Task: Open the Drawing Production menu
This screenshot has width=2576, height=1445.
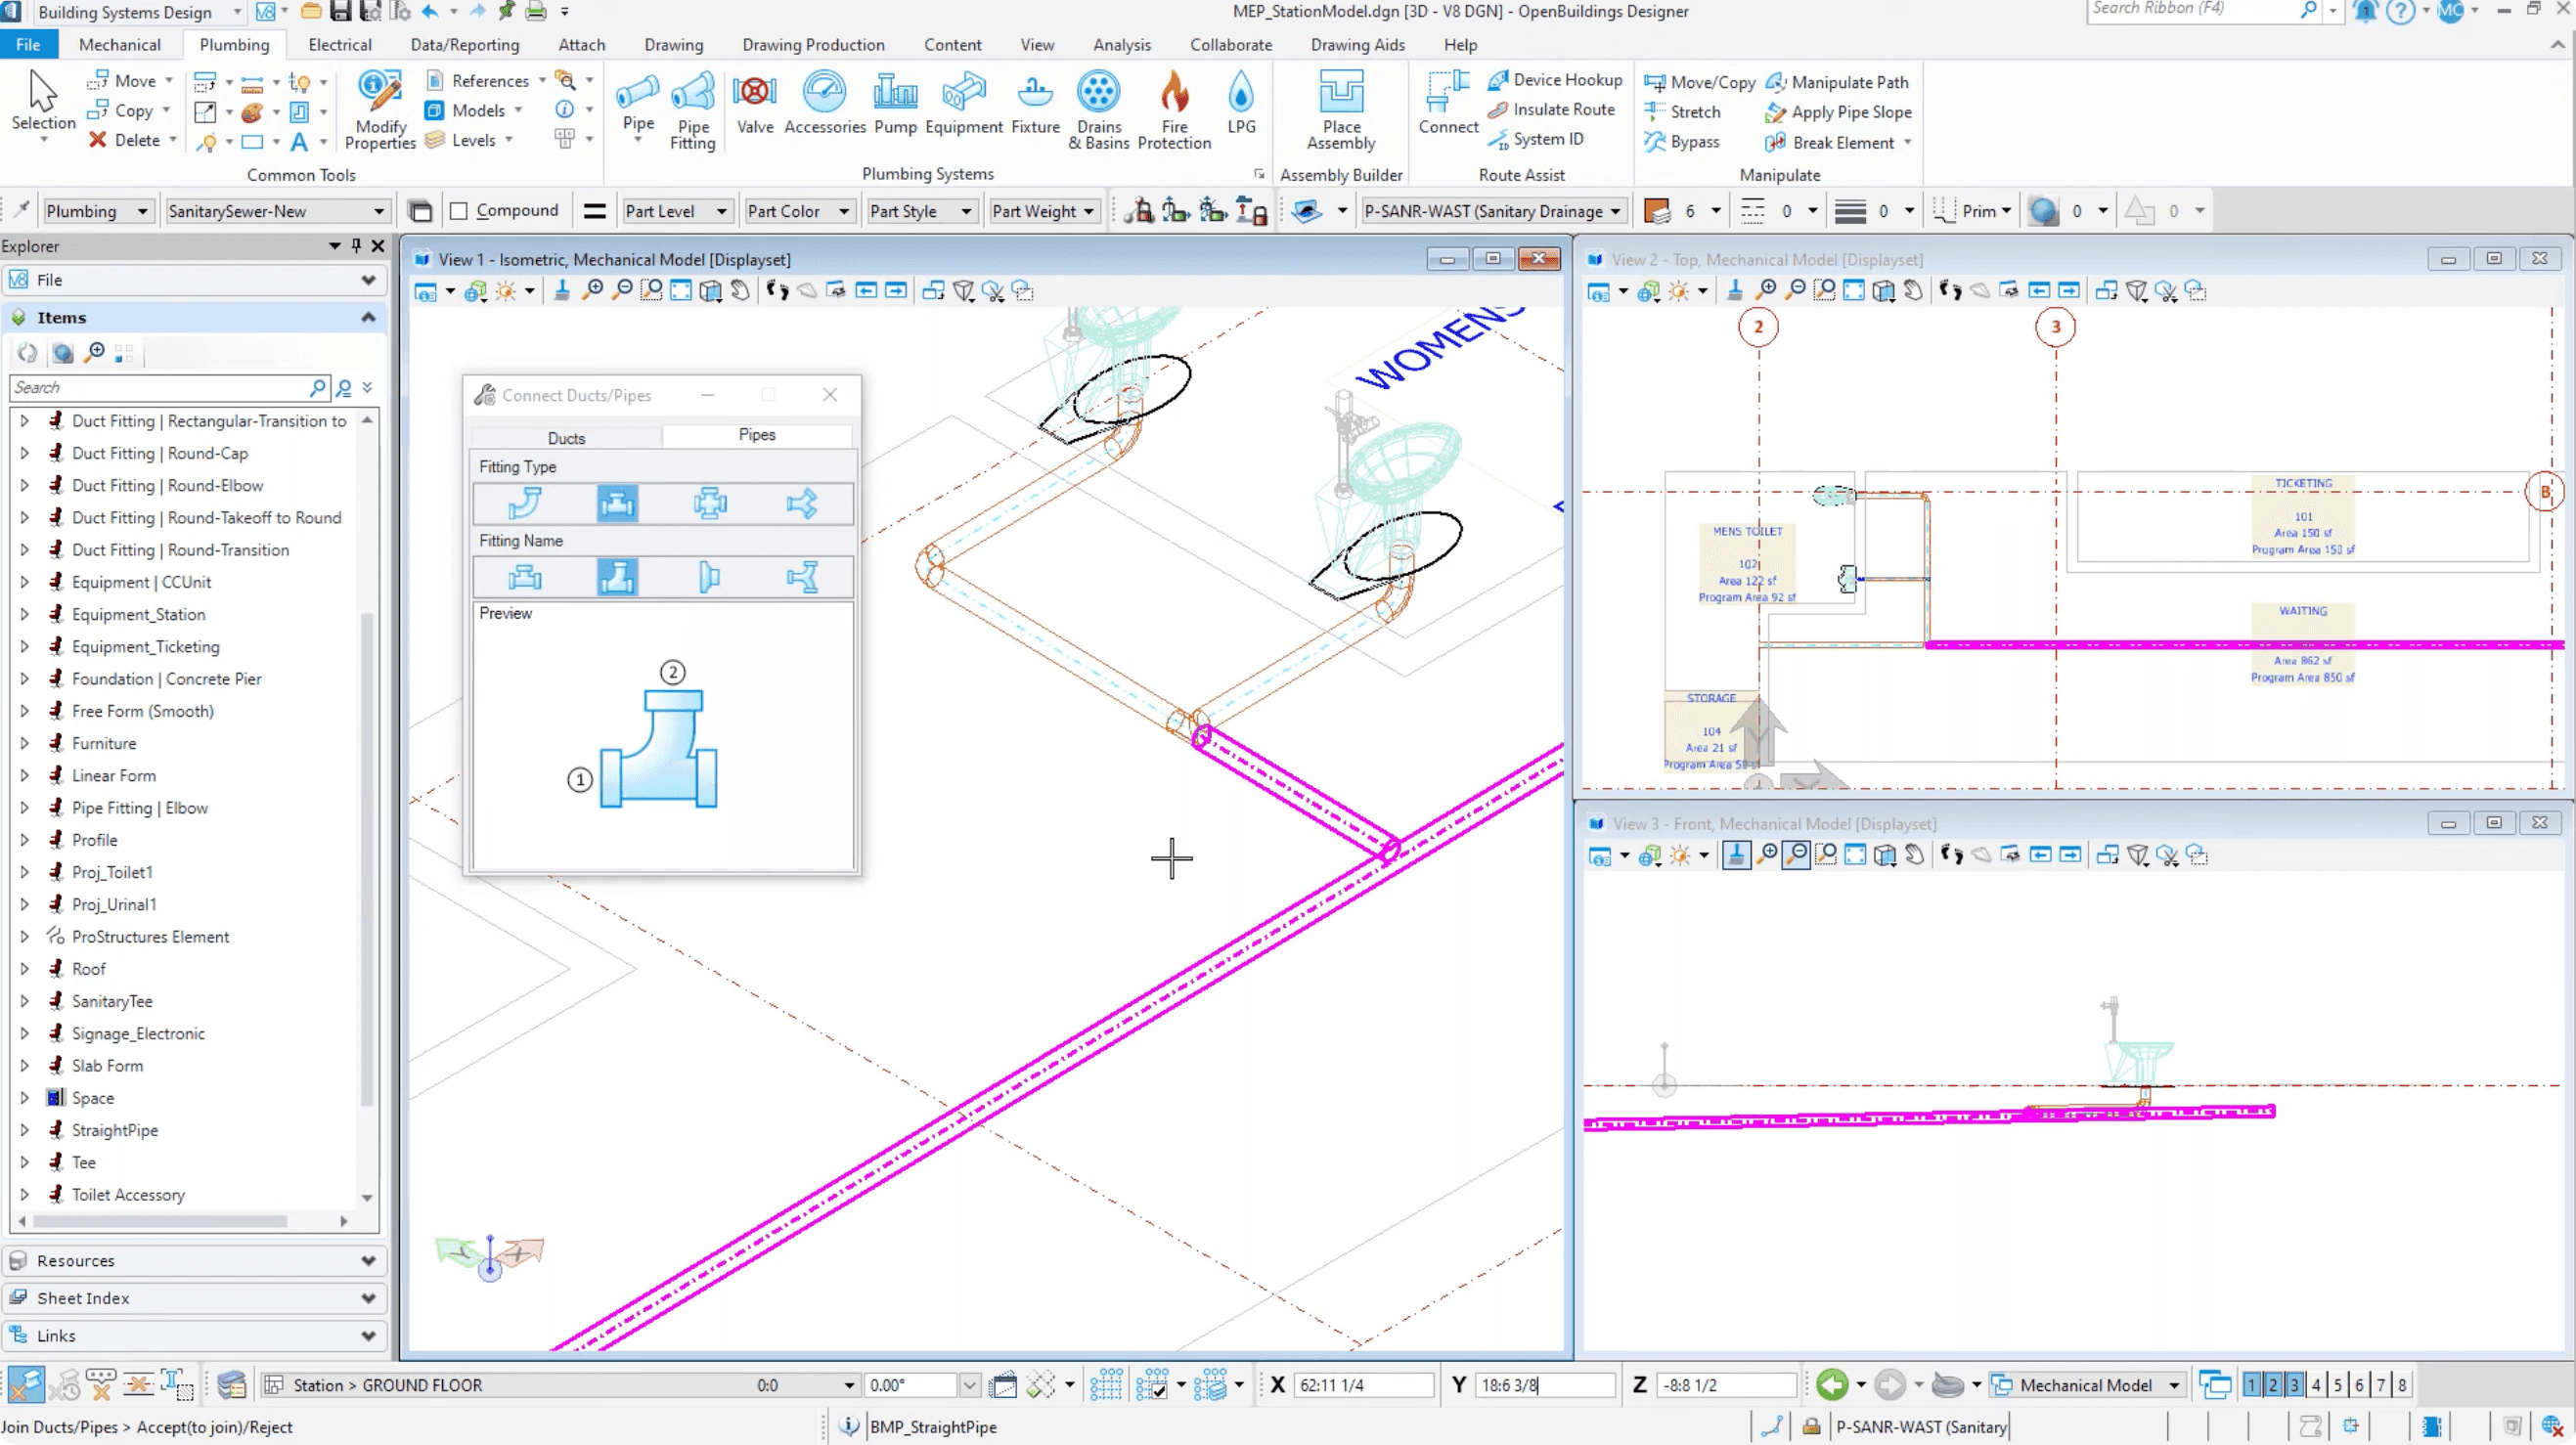Action: 813,44
